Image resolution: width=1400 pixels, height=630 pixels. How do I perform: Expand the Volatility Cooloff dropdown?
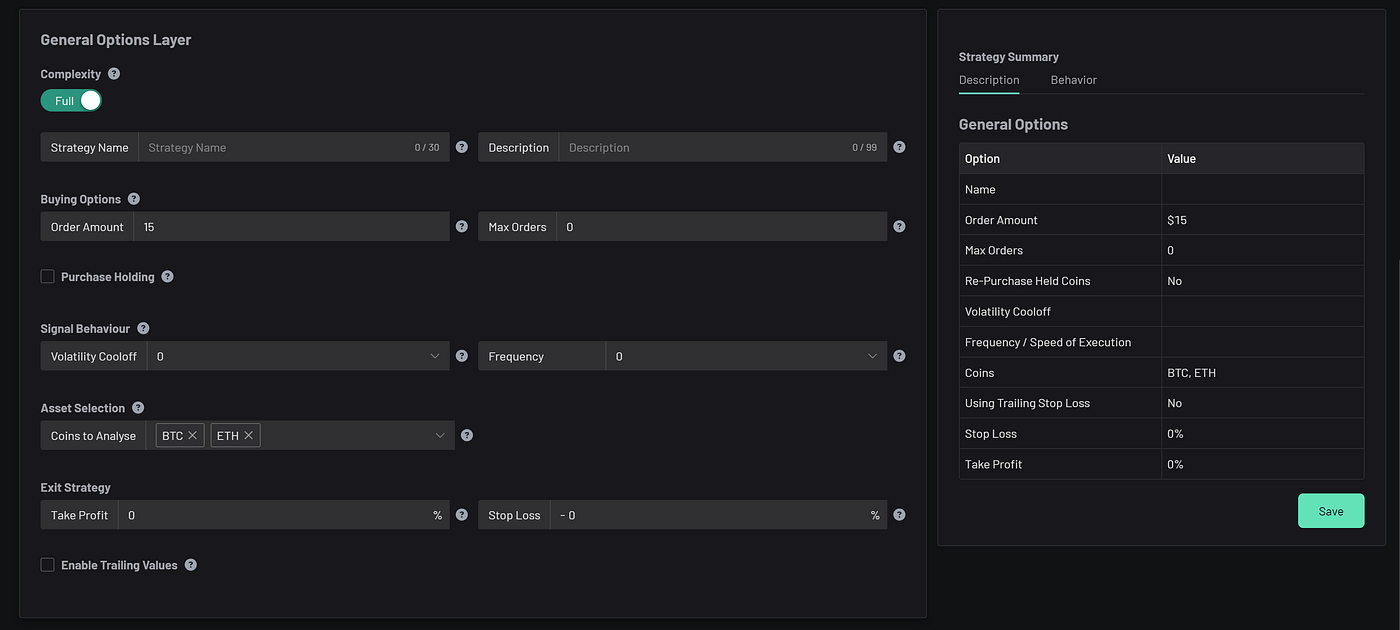click(298, 356)
